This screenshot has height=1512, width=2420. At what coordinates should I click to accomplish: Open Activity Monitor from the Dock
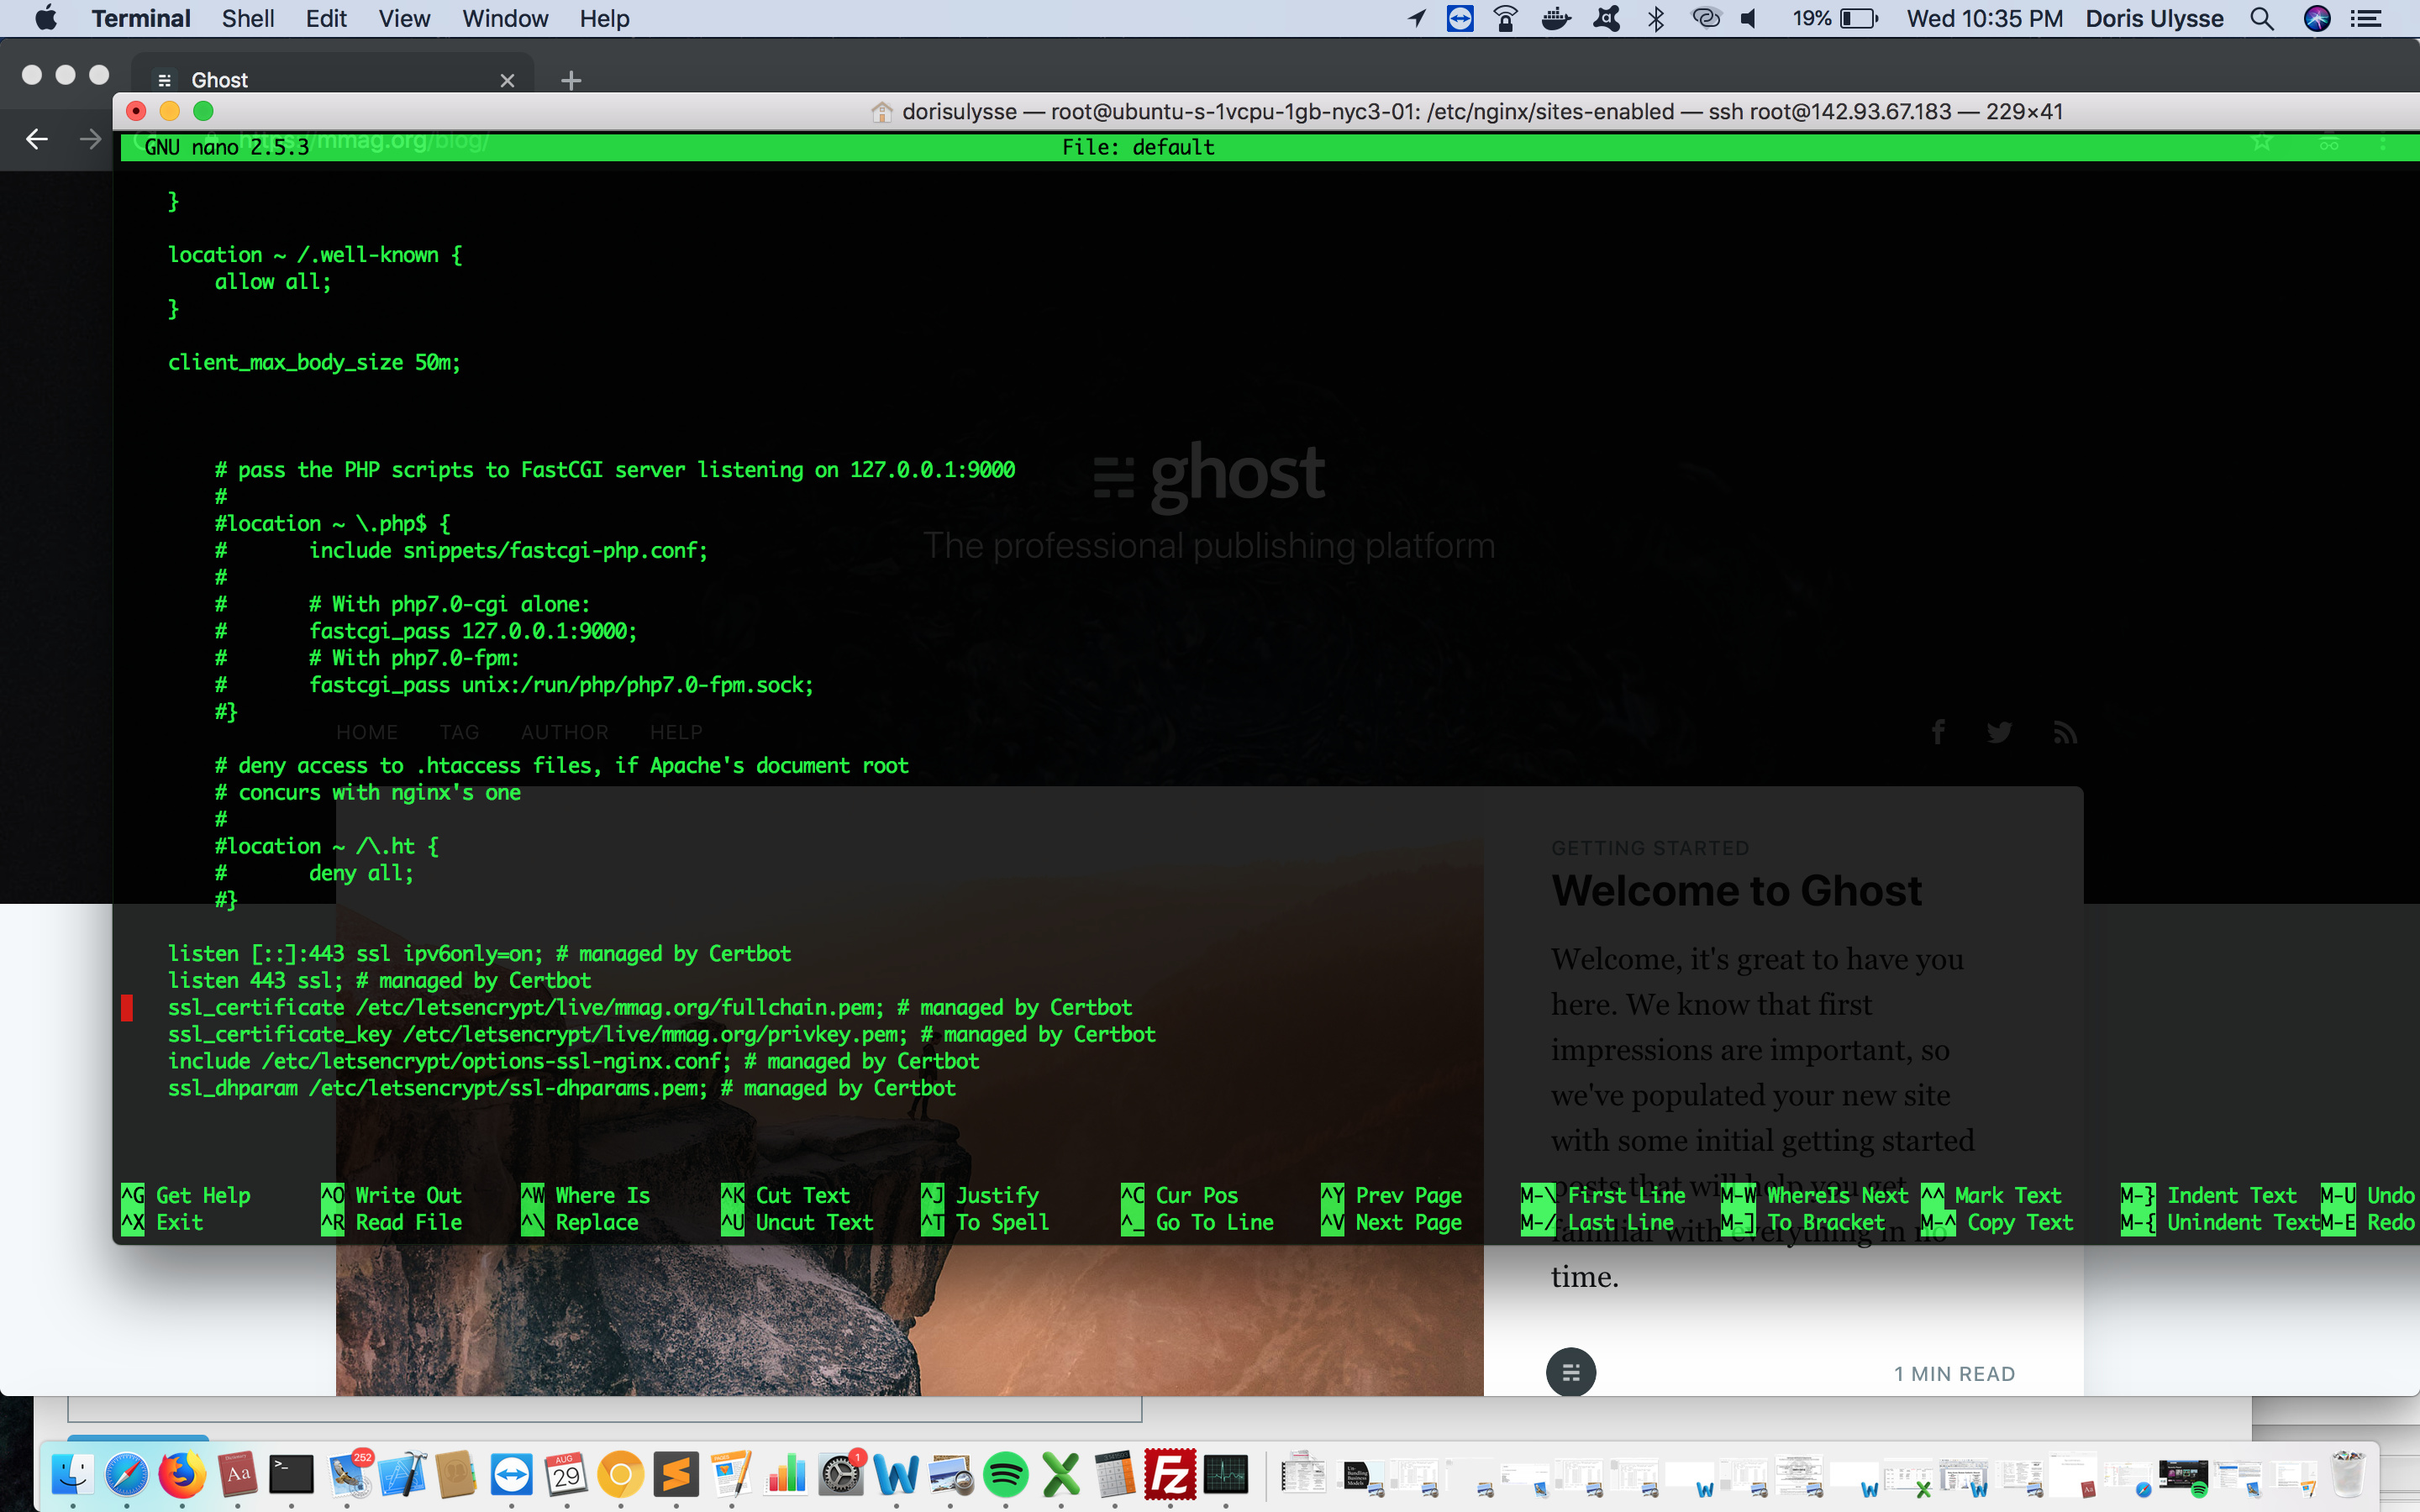coord(1225,1474)
